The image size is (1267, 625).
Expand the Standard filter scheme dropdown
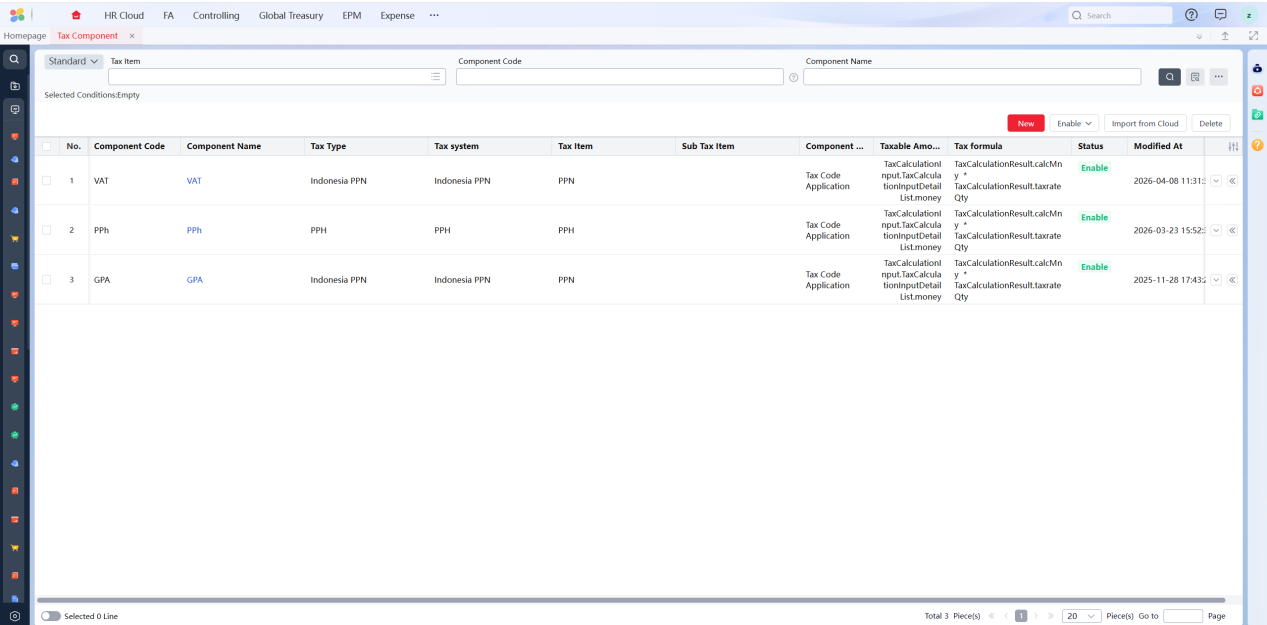[73, 61]
